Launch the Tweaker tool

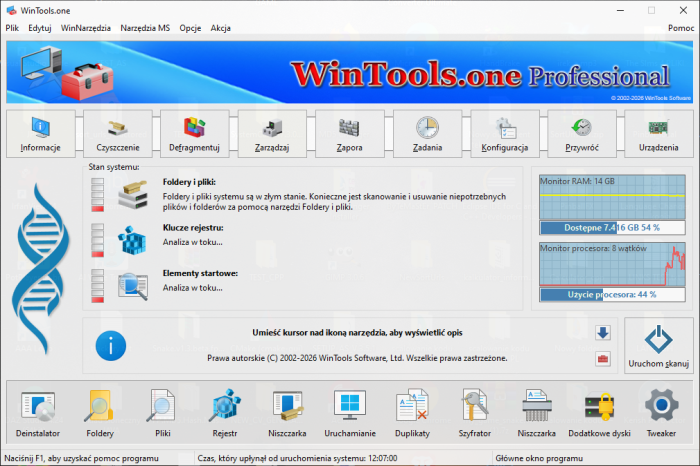click(x=662, y=413)
